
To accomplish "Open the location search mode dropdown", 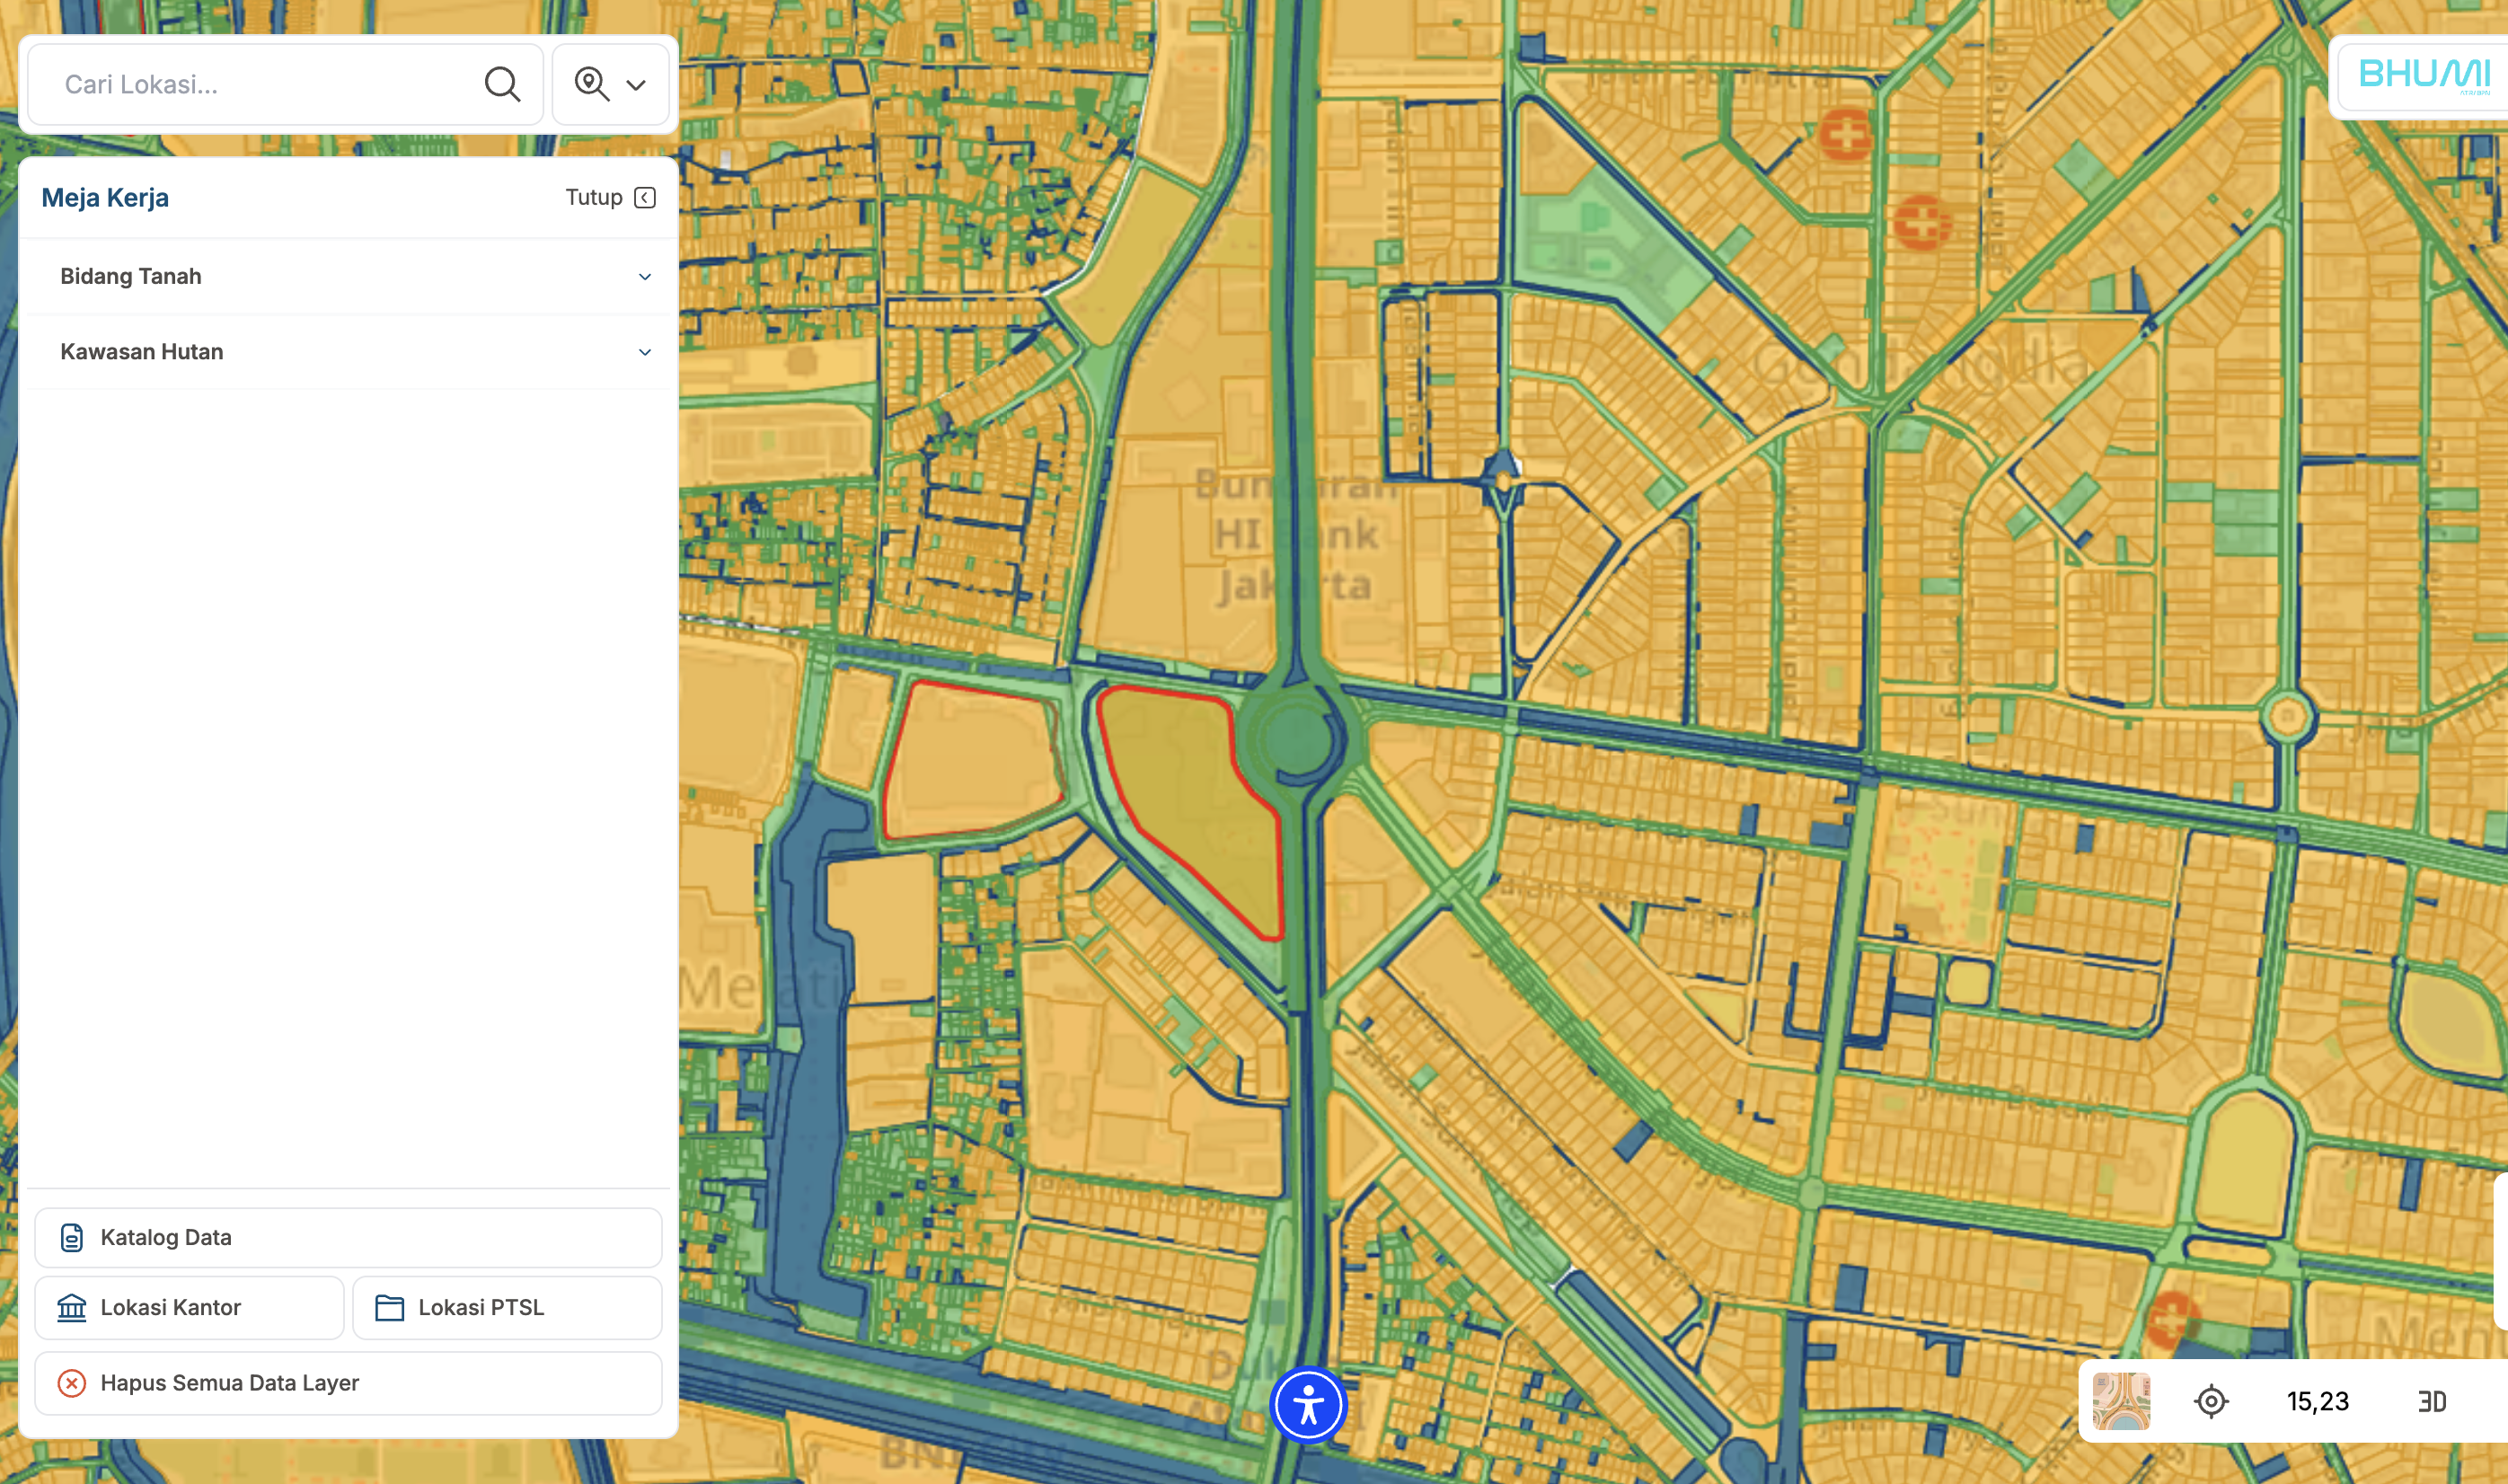I will tap(610, 85).
